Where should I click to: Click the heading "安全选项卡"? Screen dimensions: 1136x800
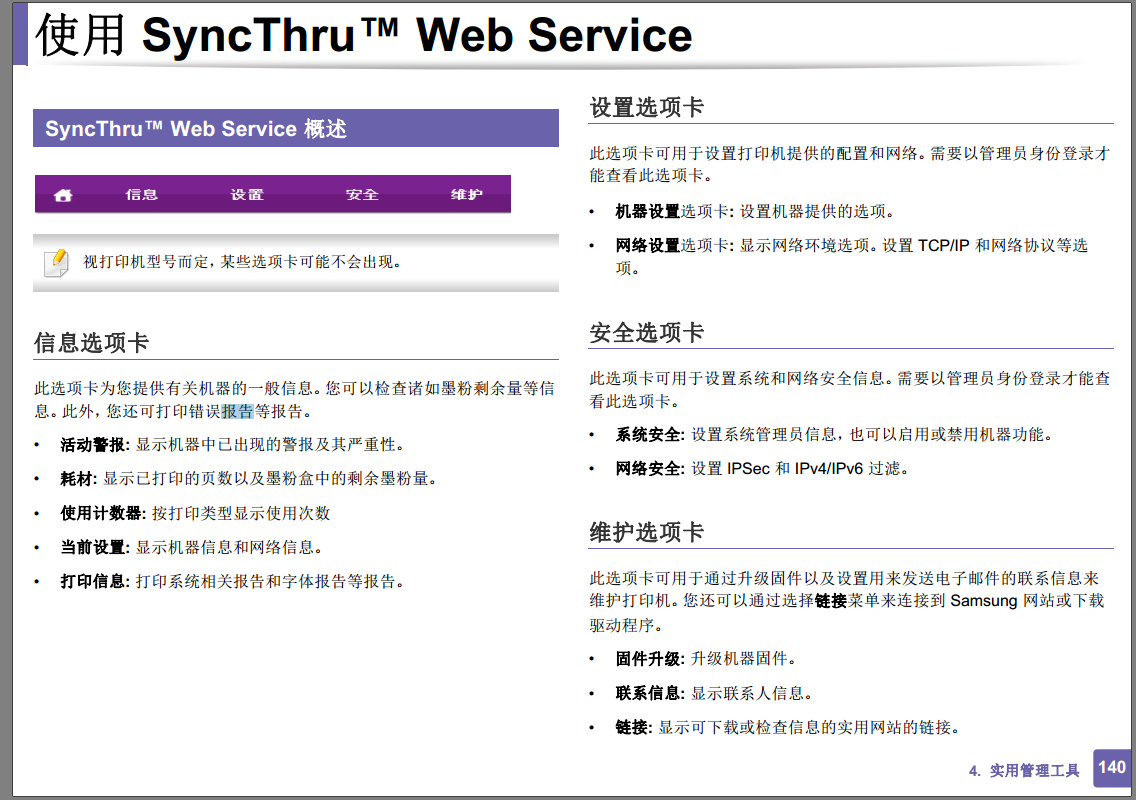coord(646,333)
